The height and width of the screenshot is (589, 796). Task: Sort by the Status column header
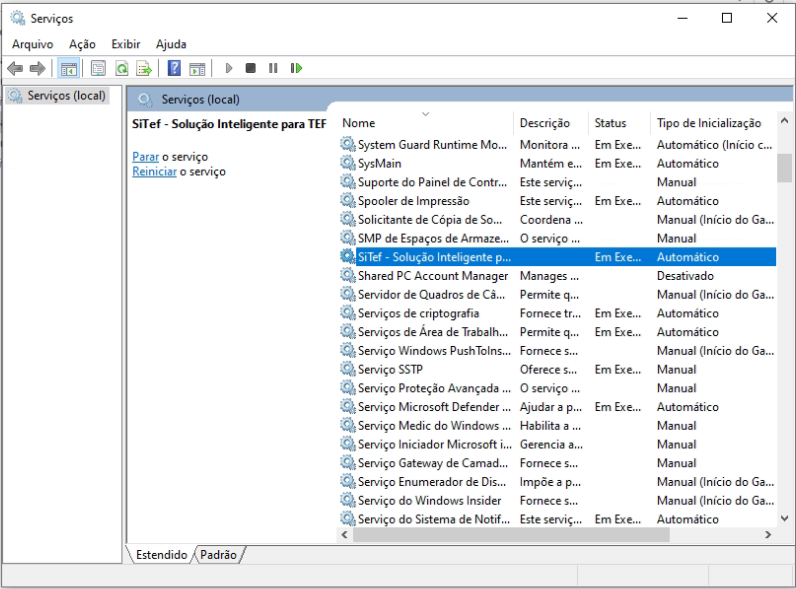pos(619,123)
